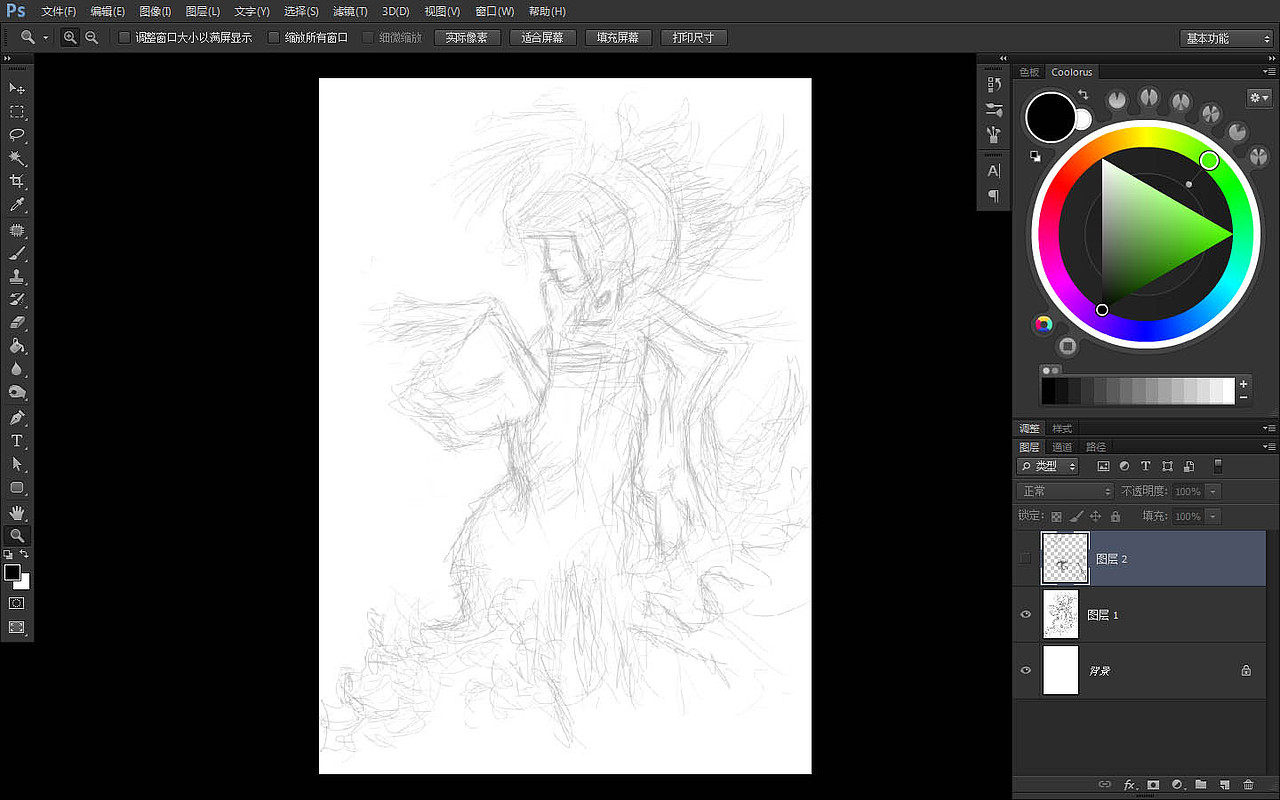Select the Crop tool
The image size is (1280, 800).
pos(17,181)
